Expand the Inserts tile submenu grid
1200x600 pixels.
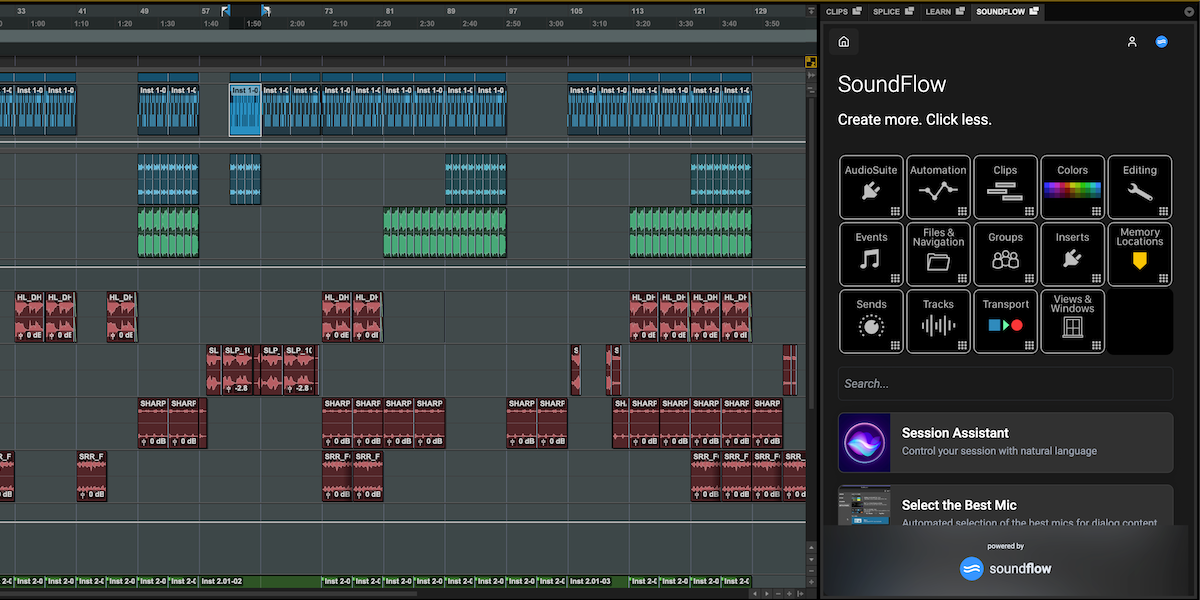pos(1094,276)
